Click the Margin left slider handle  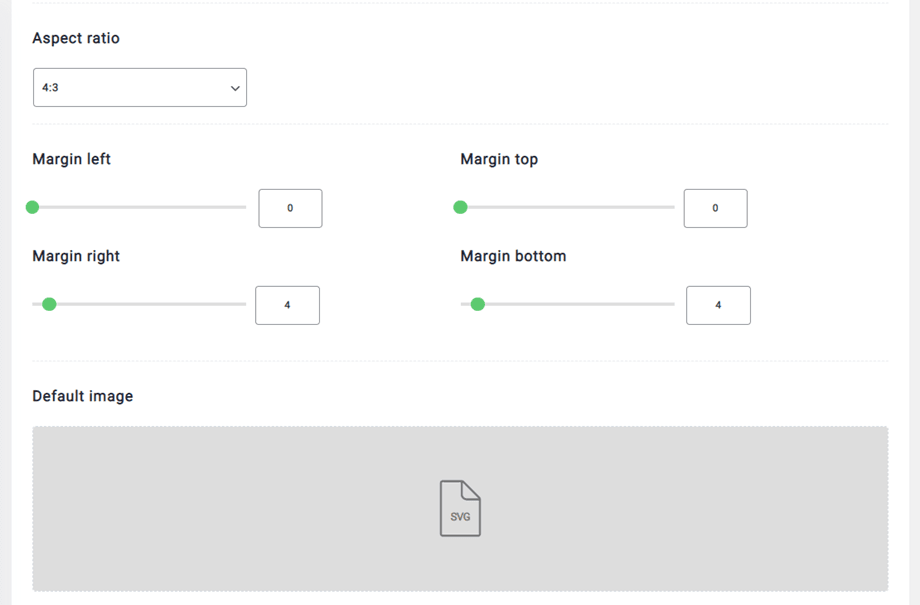(32, 207)
